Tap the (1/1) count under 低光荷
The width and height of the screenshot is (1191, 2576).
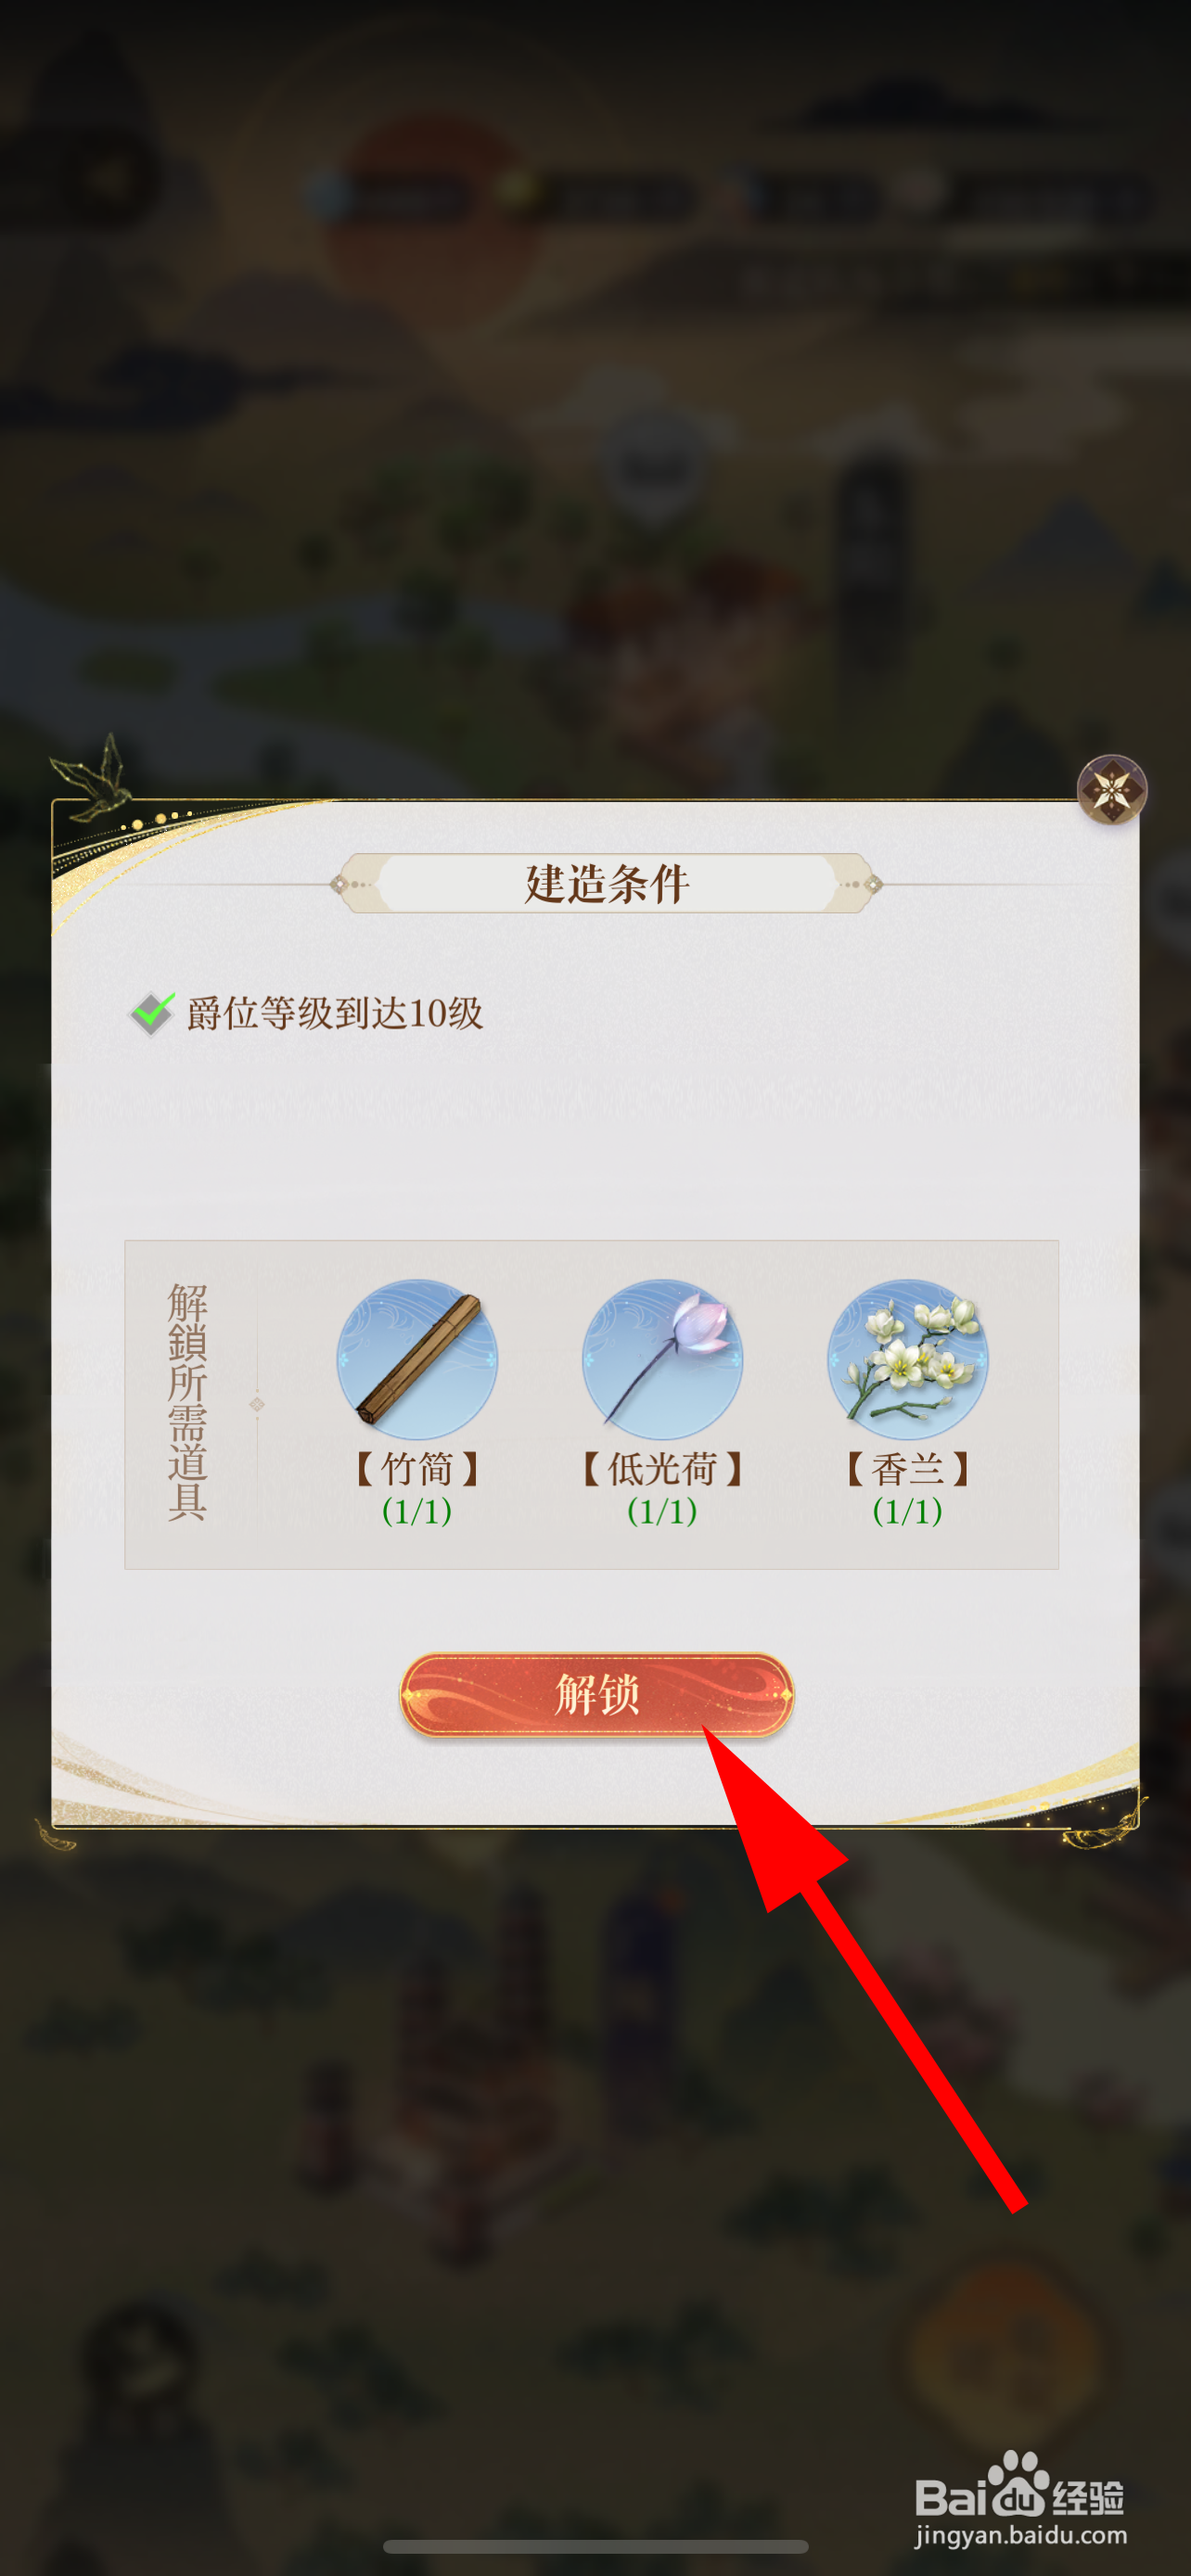pos(662,1511)
